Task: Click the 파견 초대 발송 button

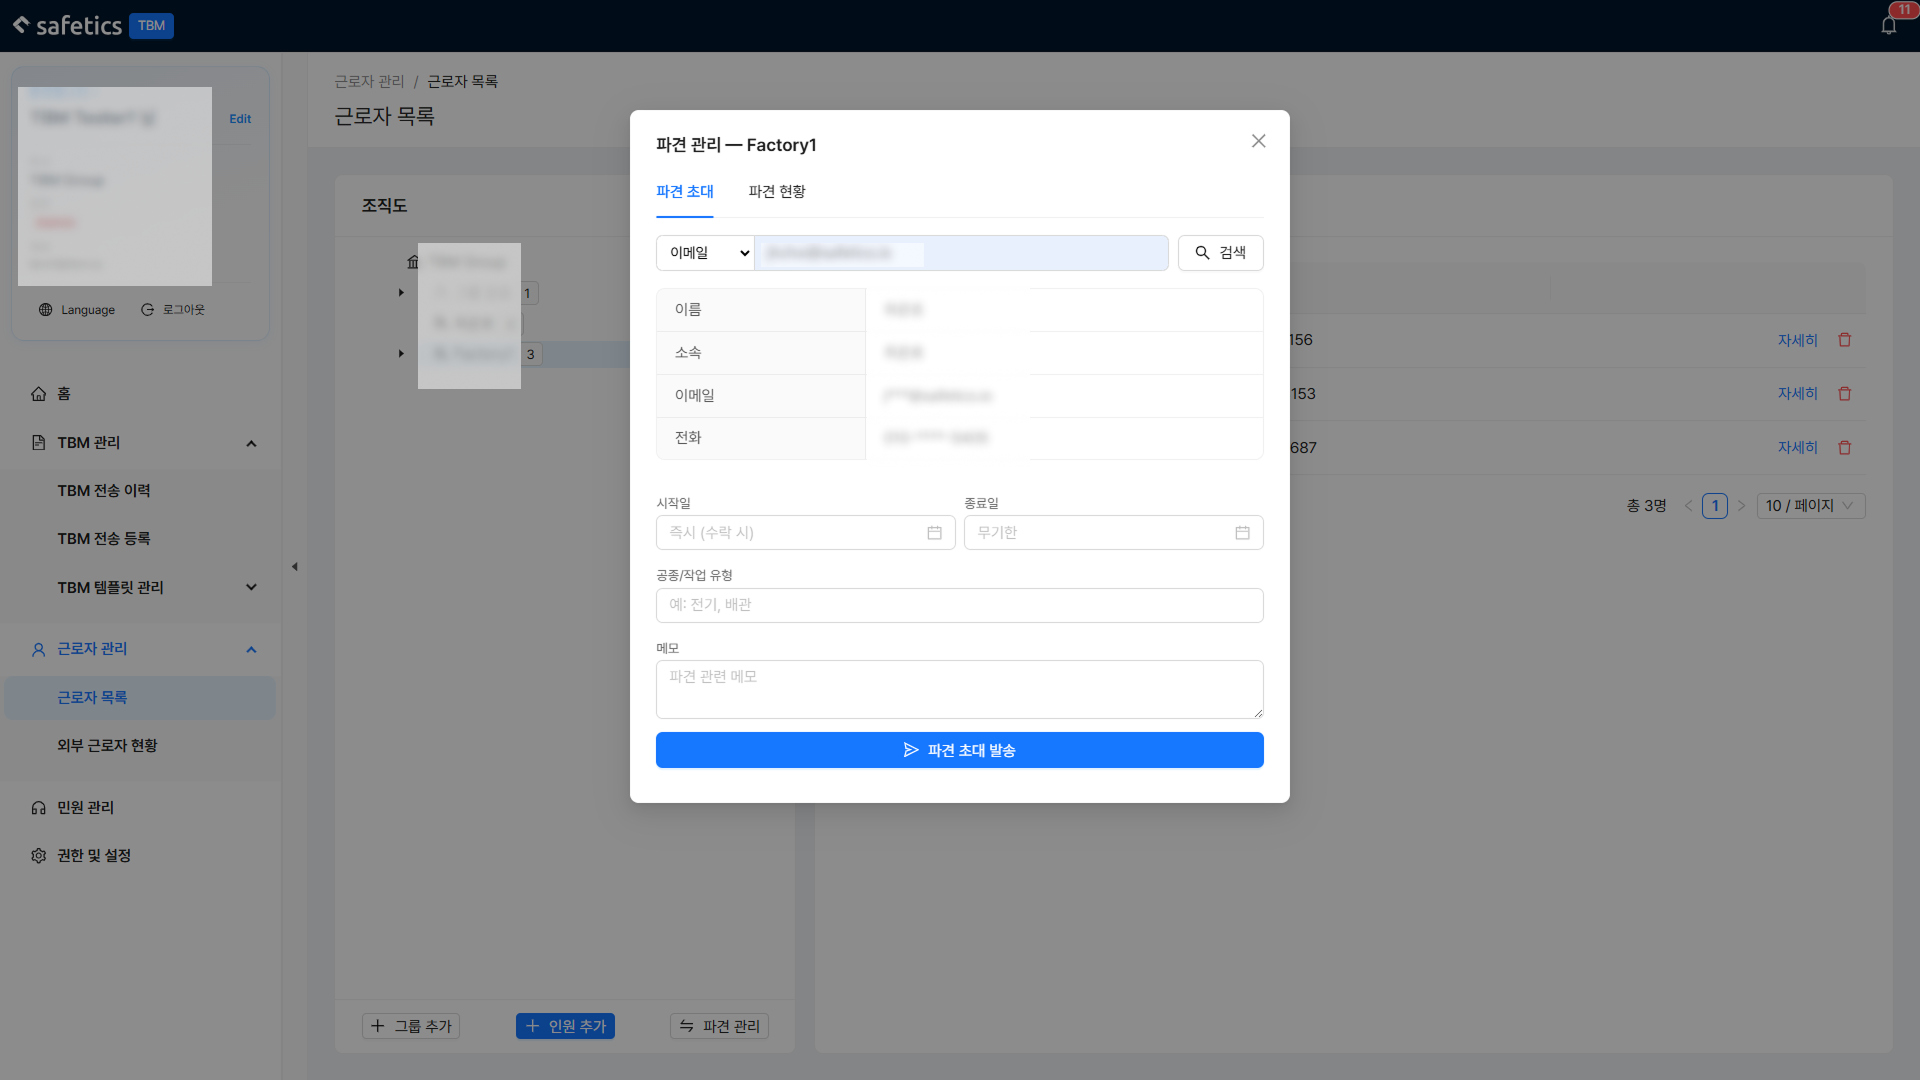Action: 959,750
